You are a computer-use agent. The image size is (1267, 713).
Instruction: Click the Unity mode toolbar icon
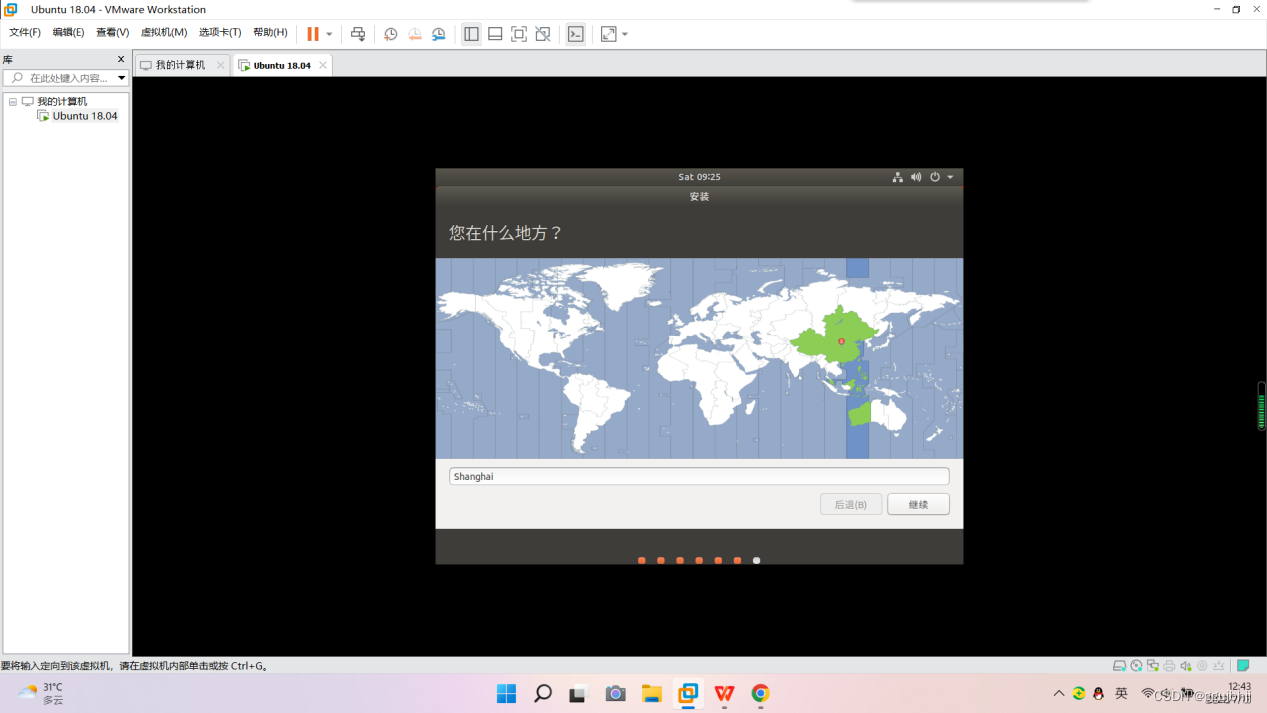(x=543, y=34)
